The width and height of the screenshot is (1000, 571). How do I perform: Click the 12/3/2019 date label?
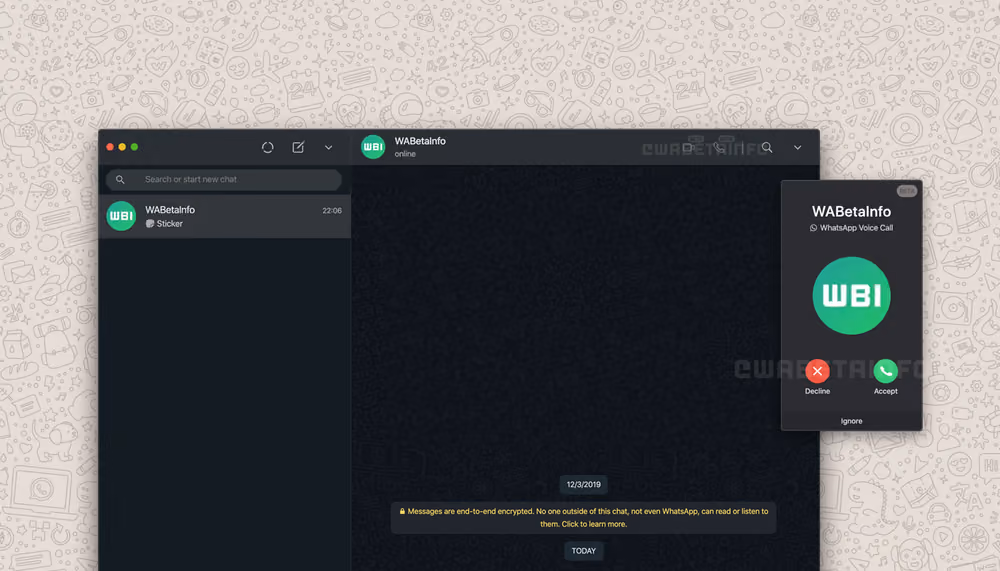(584, 484)
